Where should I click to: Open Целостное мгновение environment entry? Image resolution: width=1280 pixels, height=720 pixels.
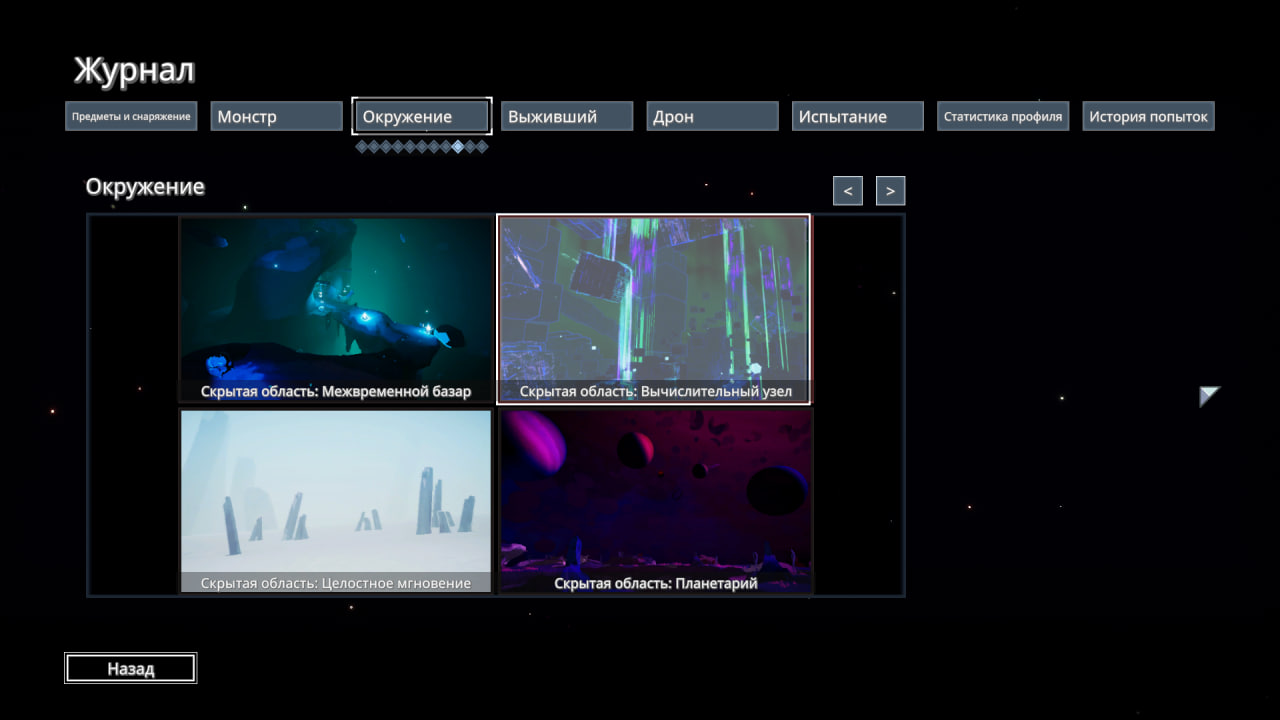(x=336, y=500)
